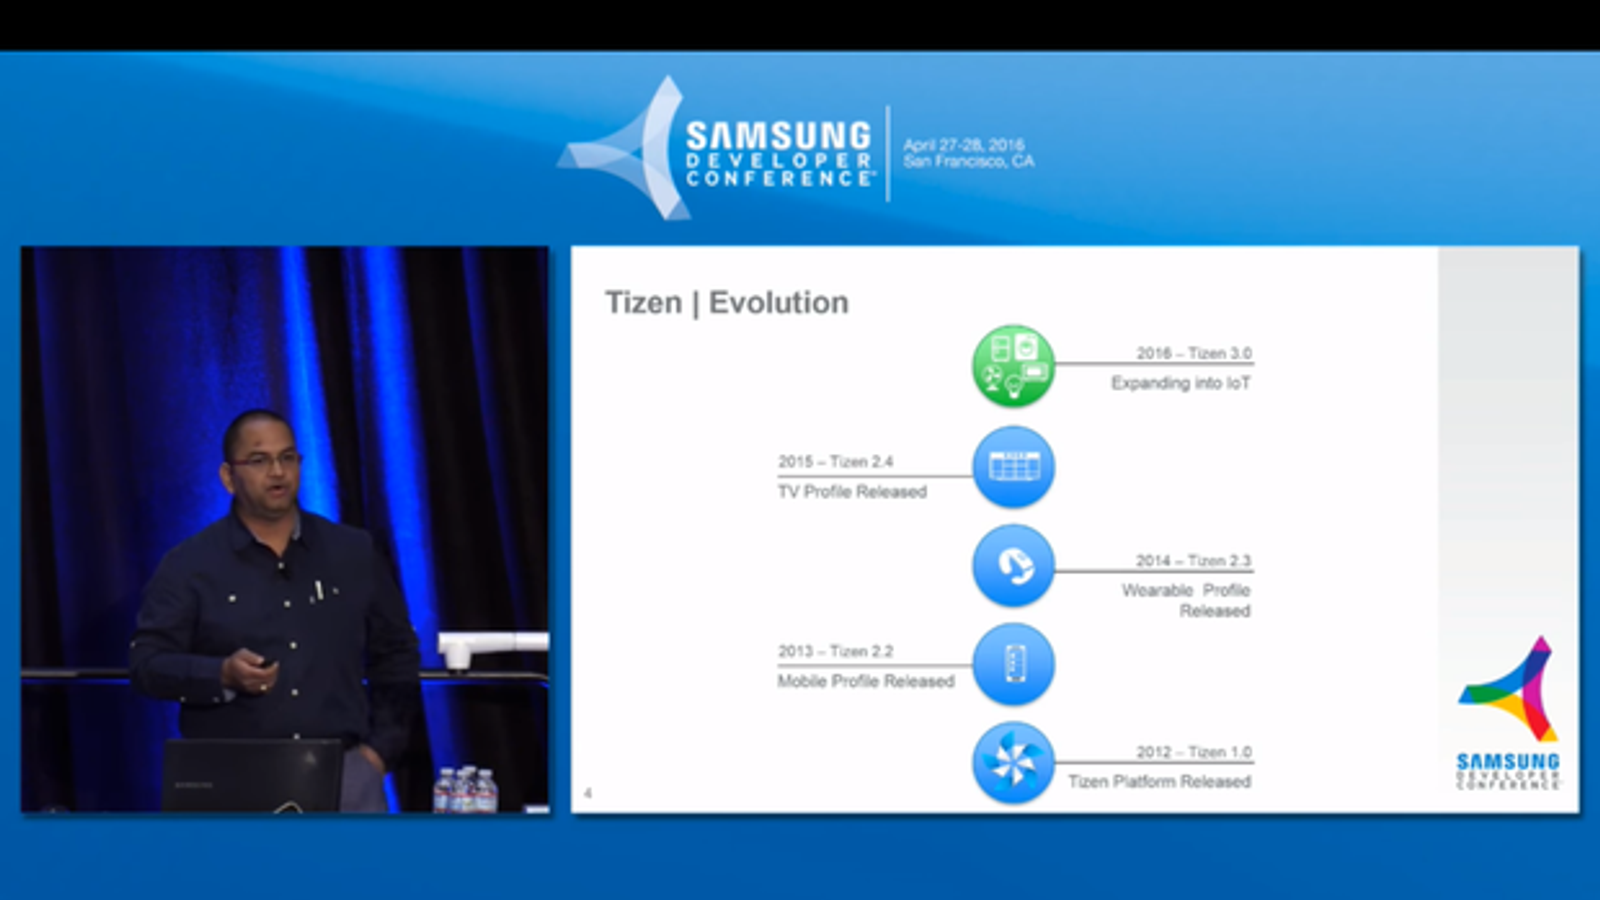The height and width of the screenshot is (900, 1600).
Task: Click the wearable profile circle icon
Action: pyautogui.click(x=1013, y=566)
